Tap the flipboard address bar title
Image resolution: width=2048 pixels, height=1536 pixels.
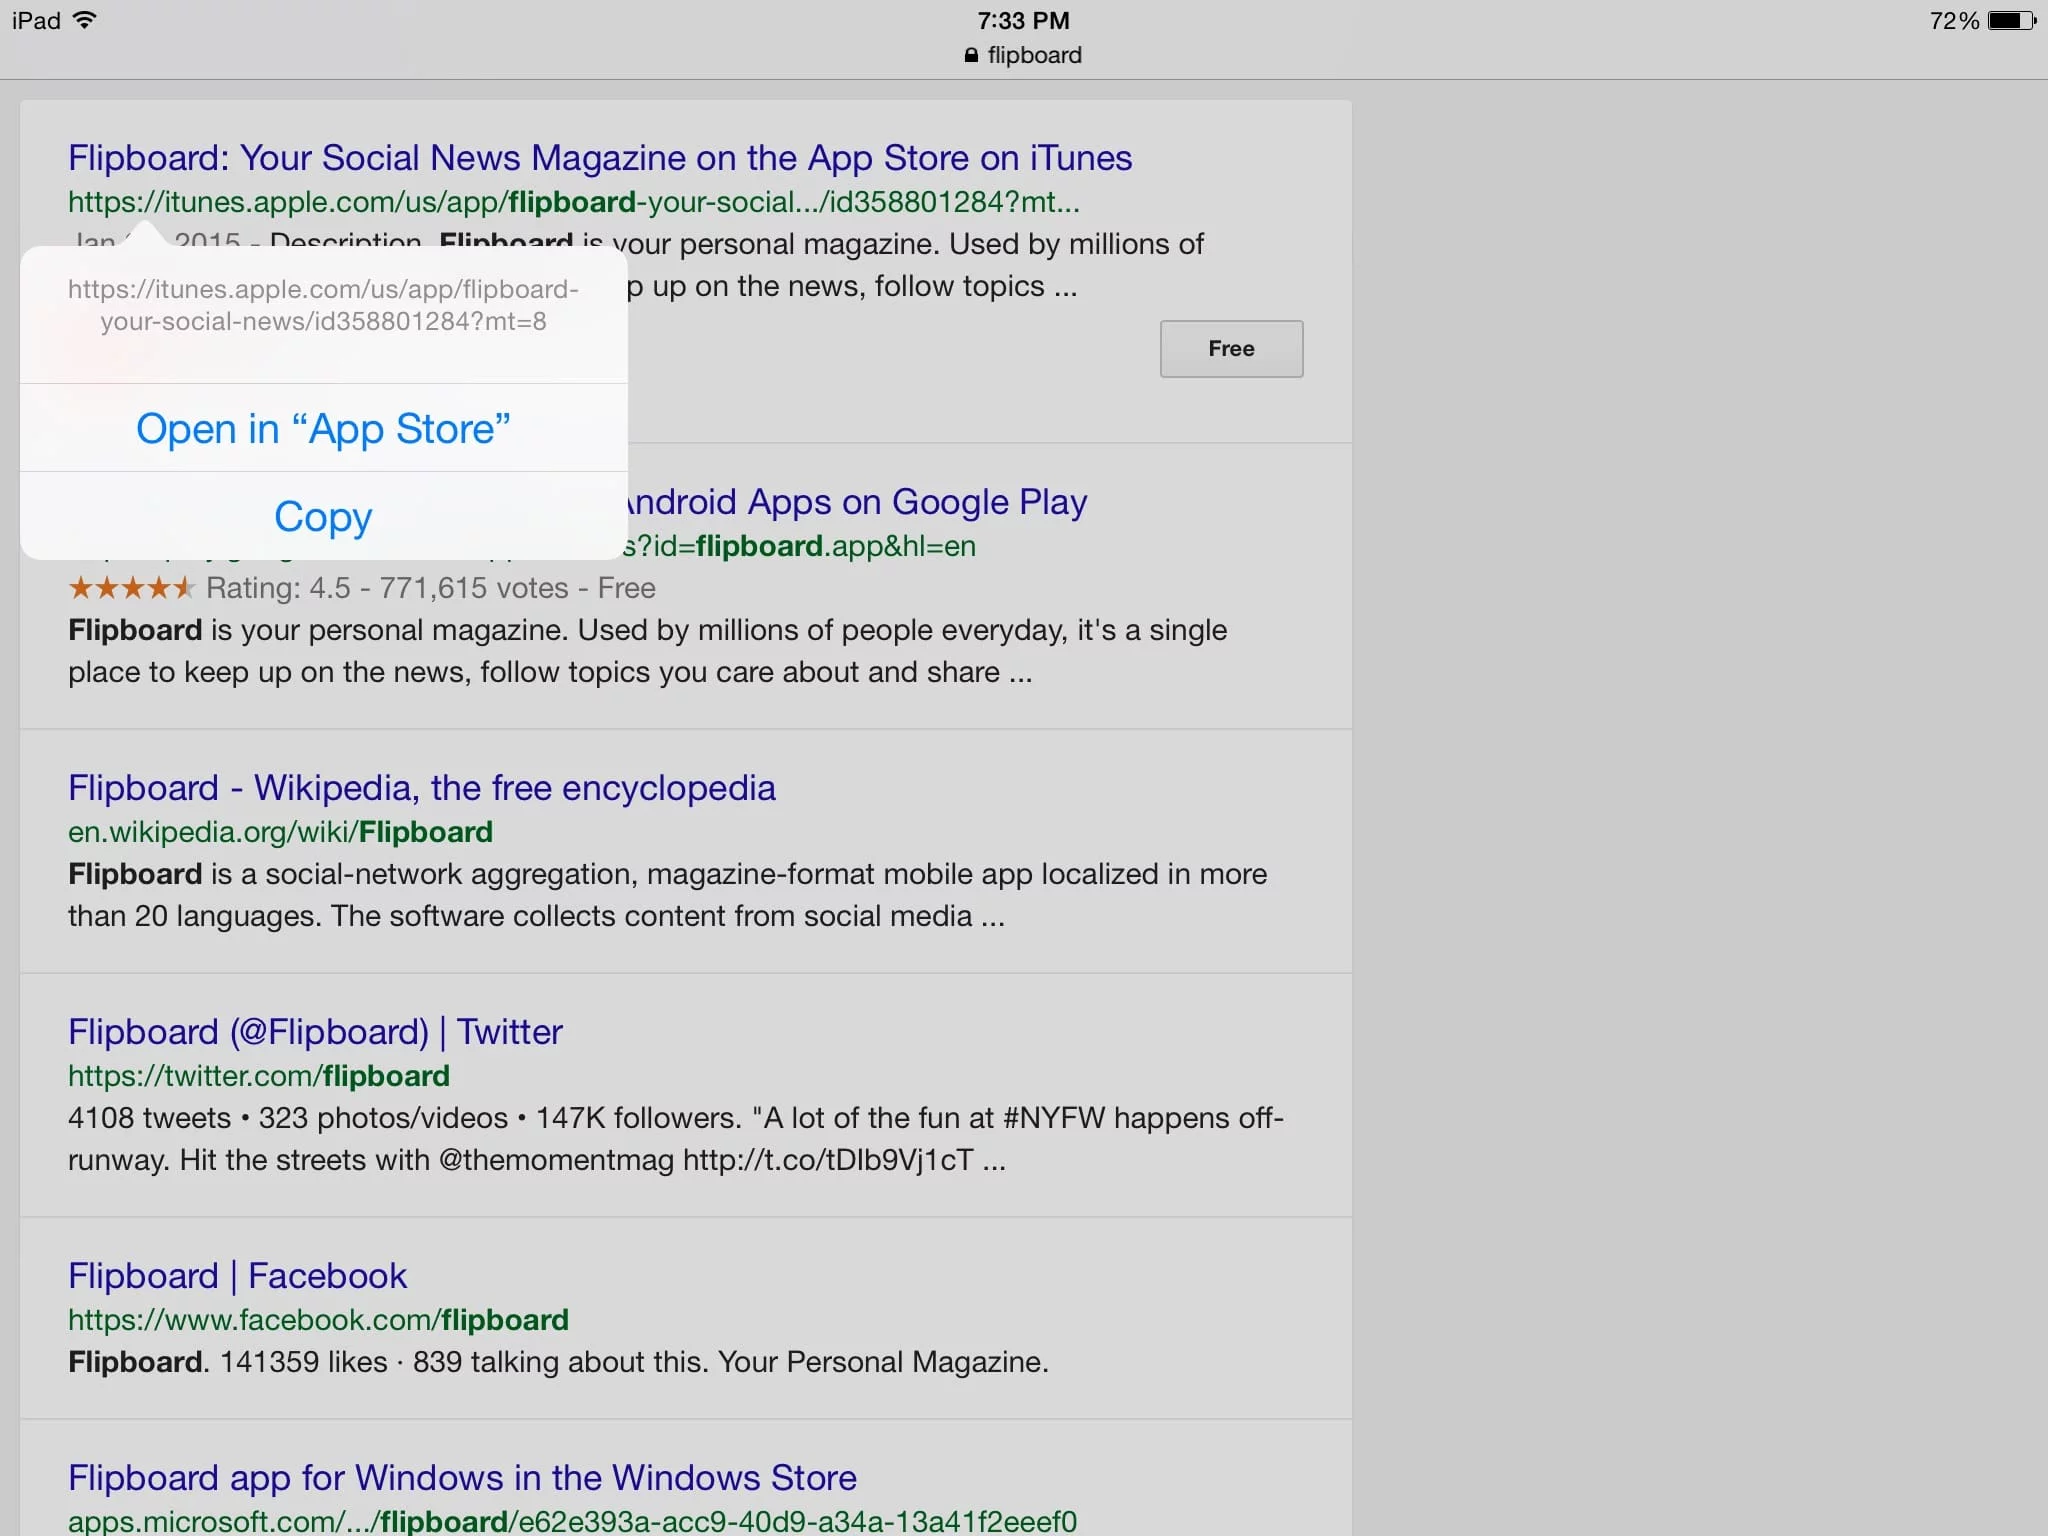coord(1035,55)
